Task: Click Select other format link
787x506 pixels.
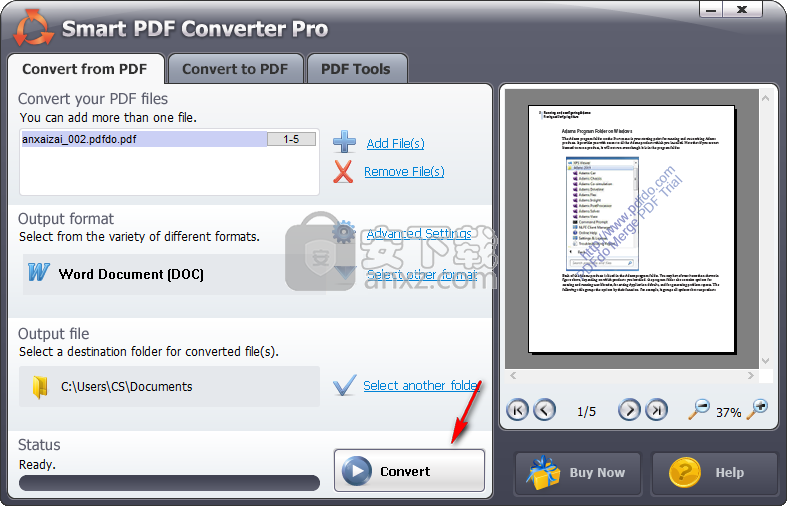Action: click(422, 275)
